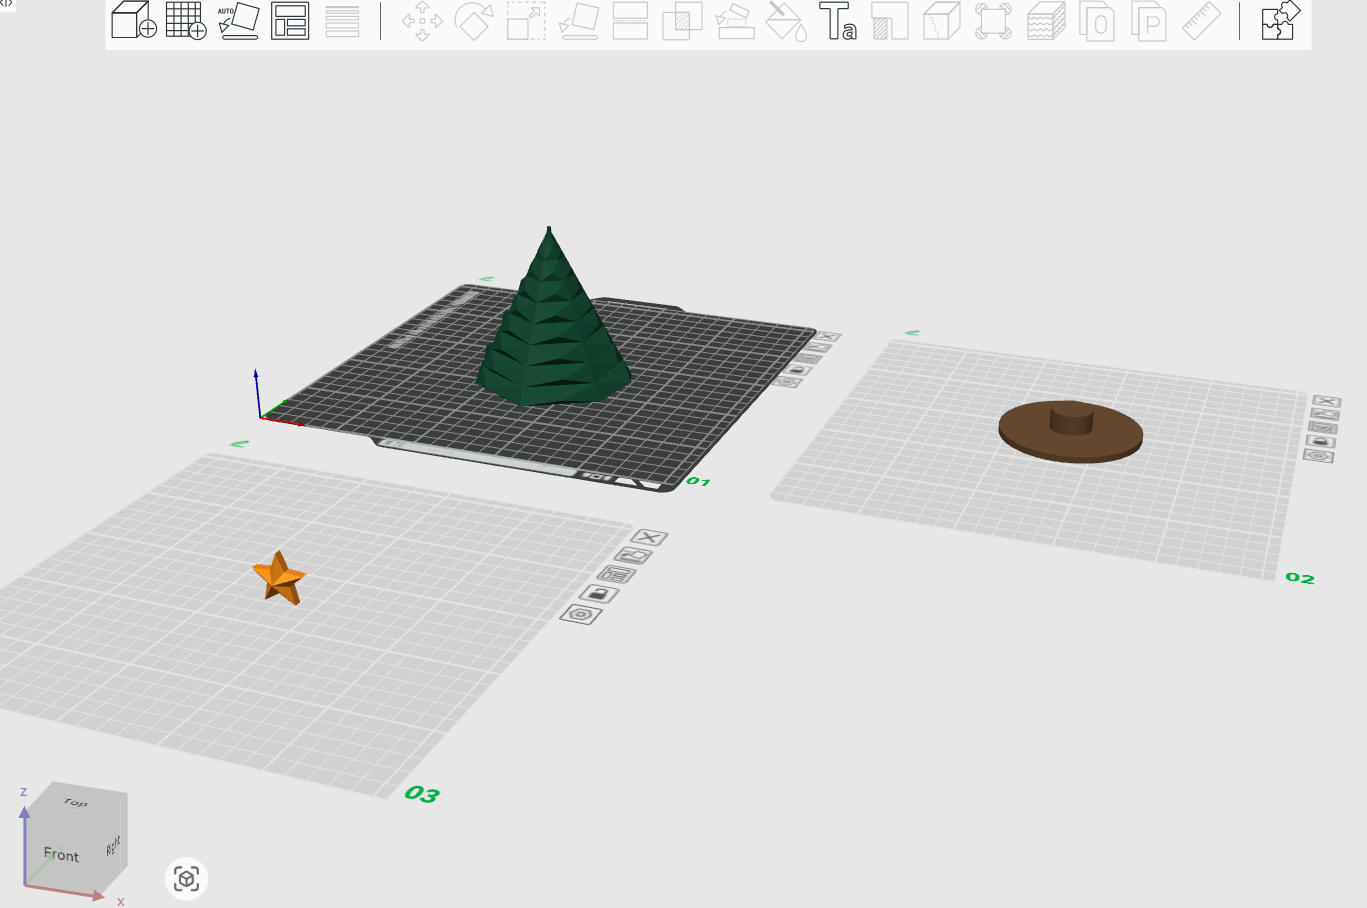1367x908 pixels.
Task: Remove plate 01 with its X icon
Action: pyautogui.click(x=828, y=336)
